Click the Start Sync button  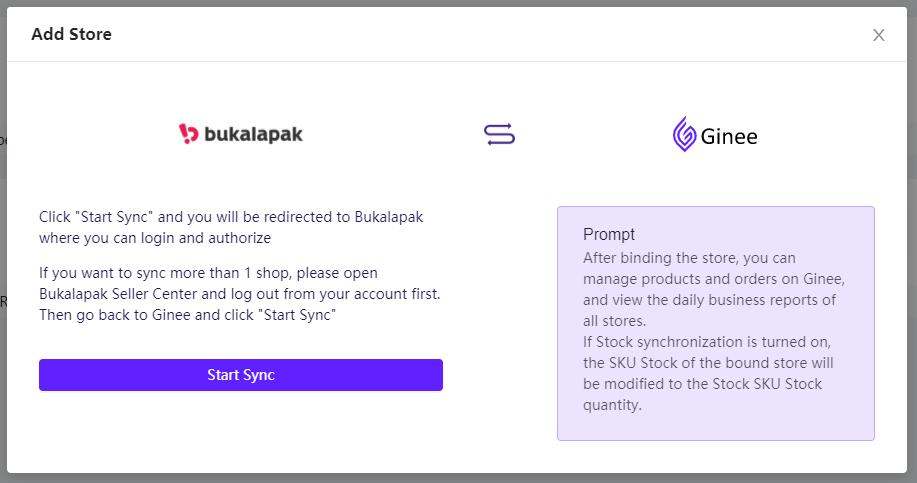click(241, 375)
